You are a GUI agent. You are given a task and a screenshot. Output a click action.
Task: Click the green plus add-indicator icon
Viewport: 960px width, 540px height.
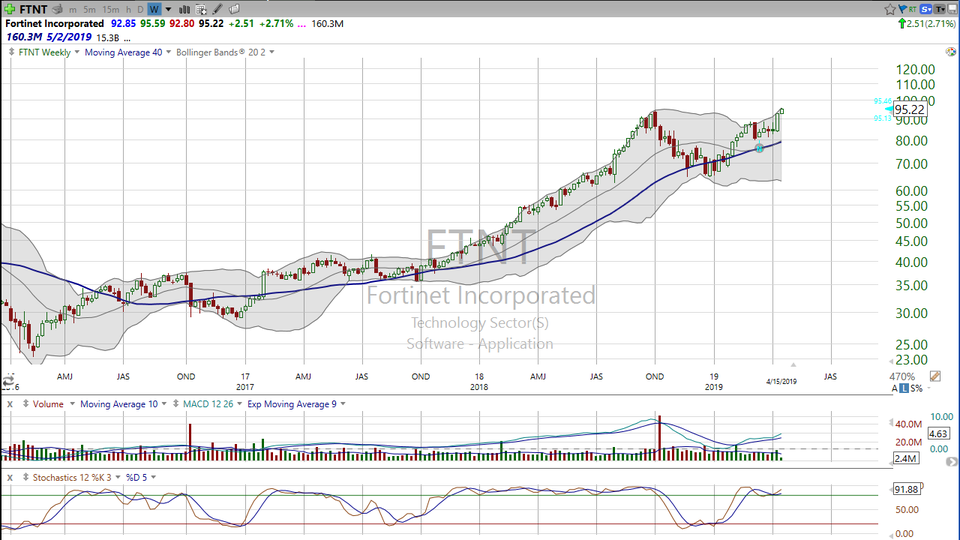tap(10, 9)
